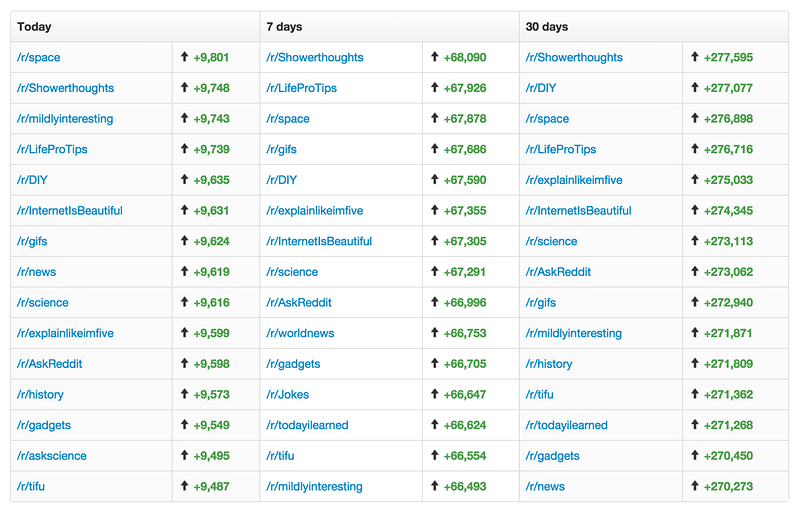Open /r/Showerthoughts link under Today
The image size is (800, 512).
65,88
